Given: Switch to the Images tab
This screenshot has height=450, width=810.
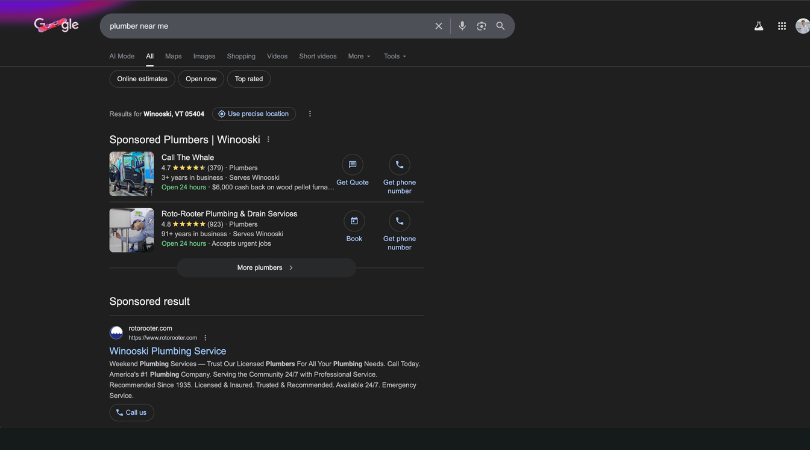Looking at the screenshot, I should coord(204,56).
